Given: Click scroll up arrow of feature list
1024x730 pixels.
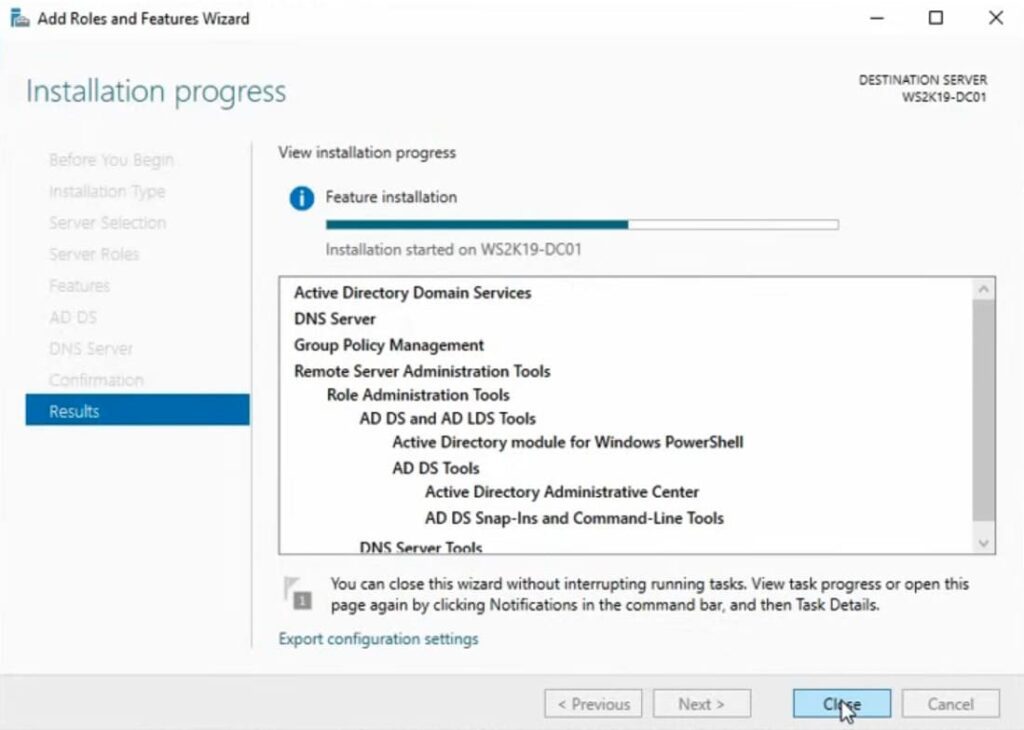Looking at the screenshot, I should (984, 289).
